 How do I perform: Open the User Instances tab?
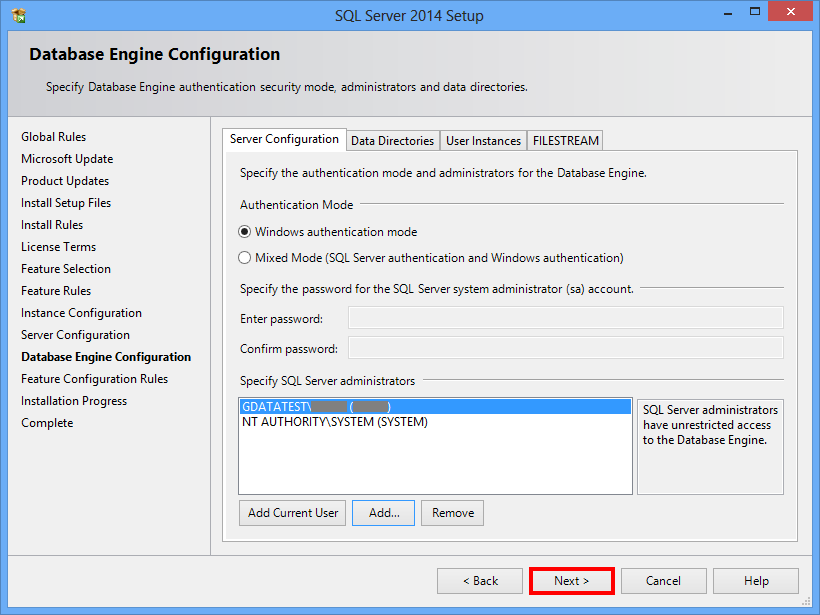483,141
